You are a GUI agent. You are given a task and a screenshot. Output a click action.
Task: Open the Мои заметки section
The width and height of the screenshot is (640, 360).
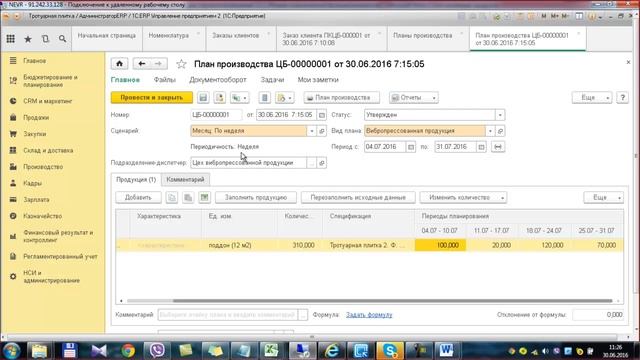(318, 80)
